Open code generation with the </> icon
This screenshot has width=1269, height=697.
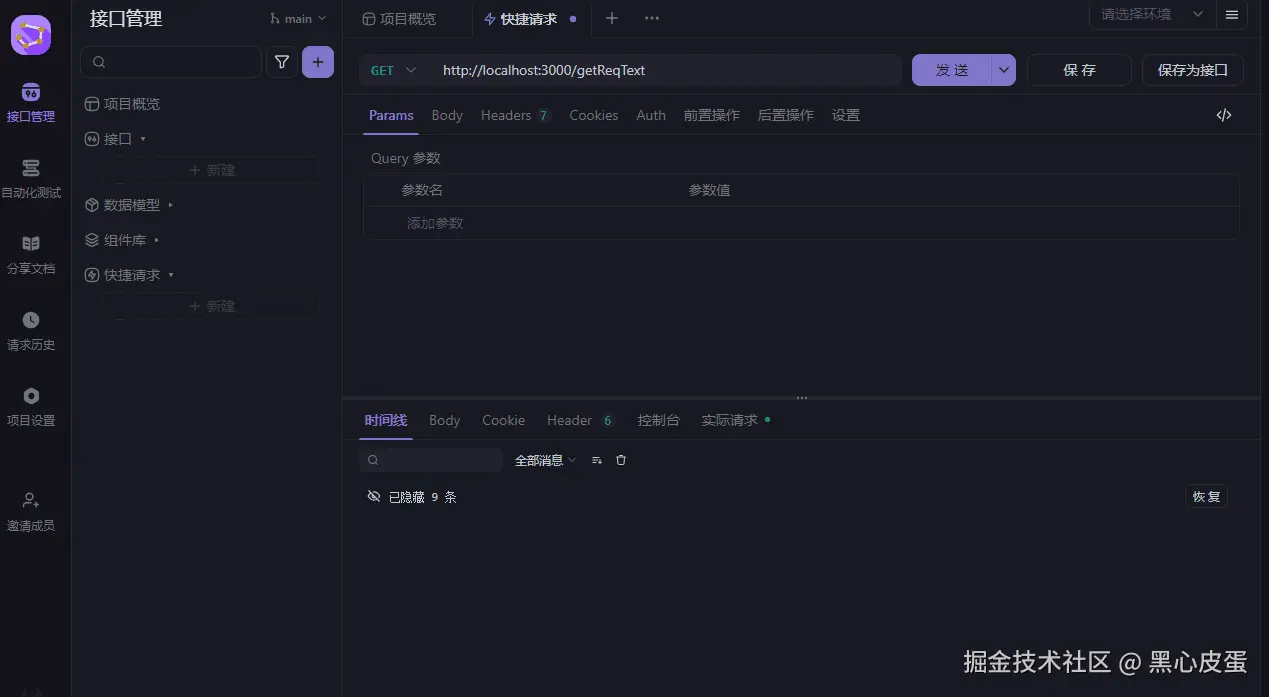tap(1223, 115)
